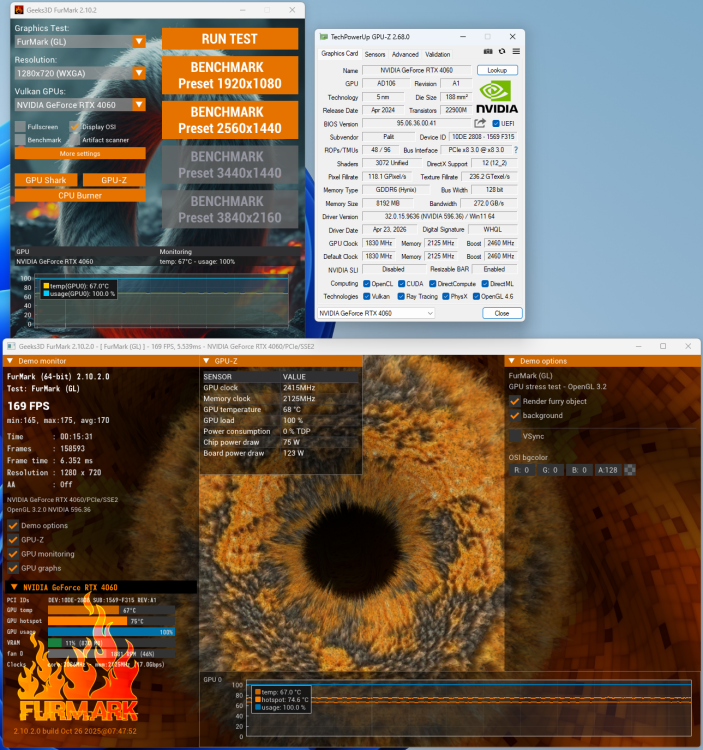Uncheck Render furry object option
This screenshot has width=703, height=750.
tap(515, 401)
